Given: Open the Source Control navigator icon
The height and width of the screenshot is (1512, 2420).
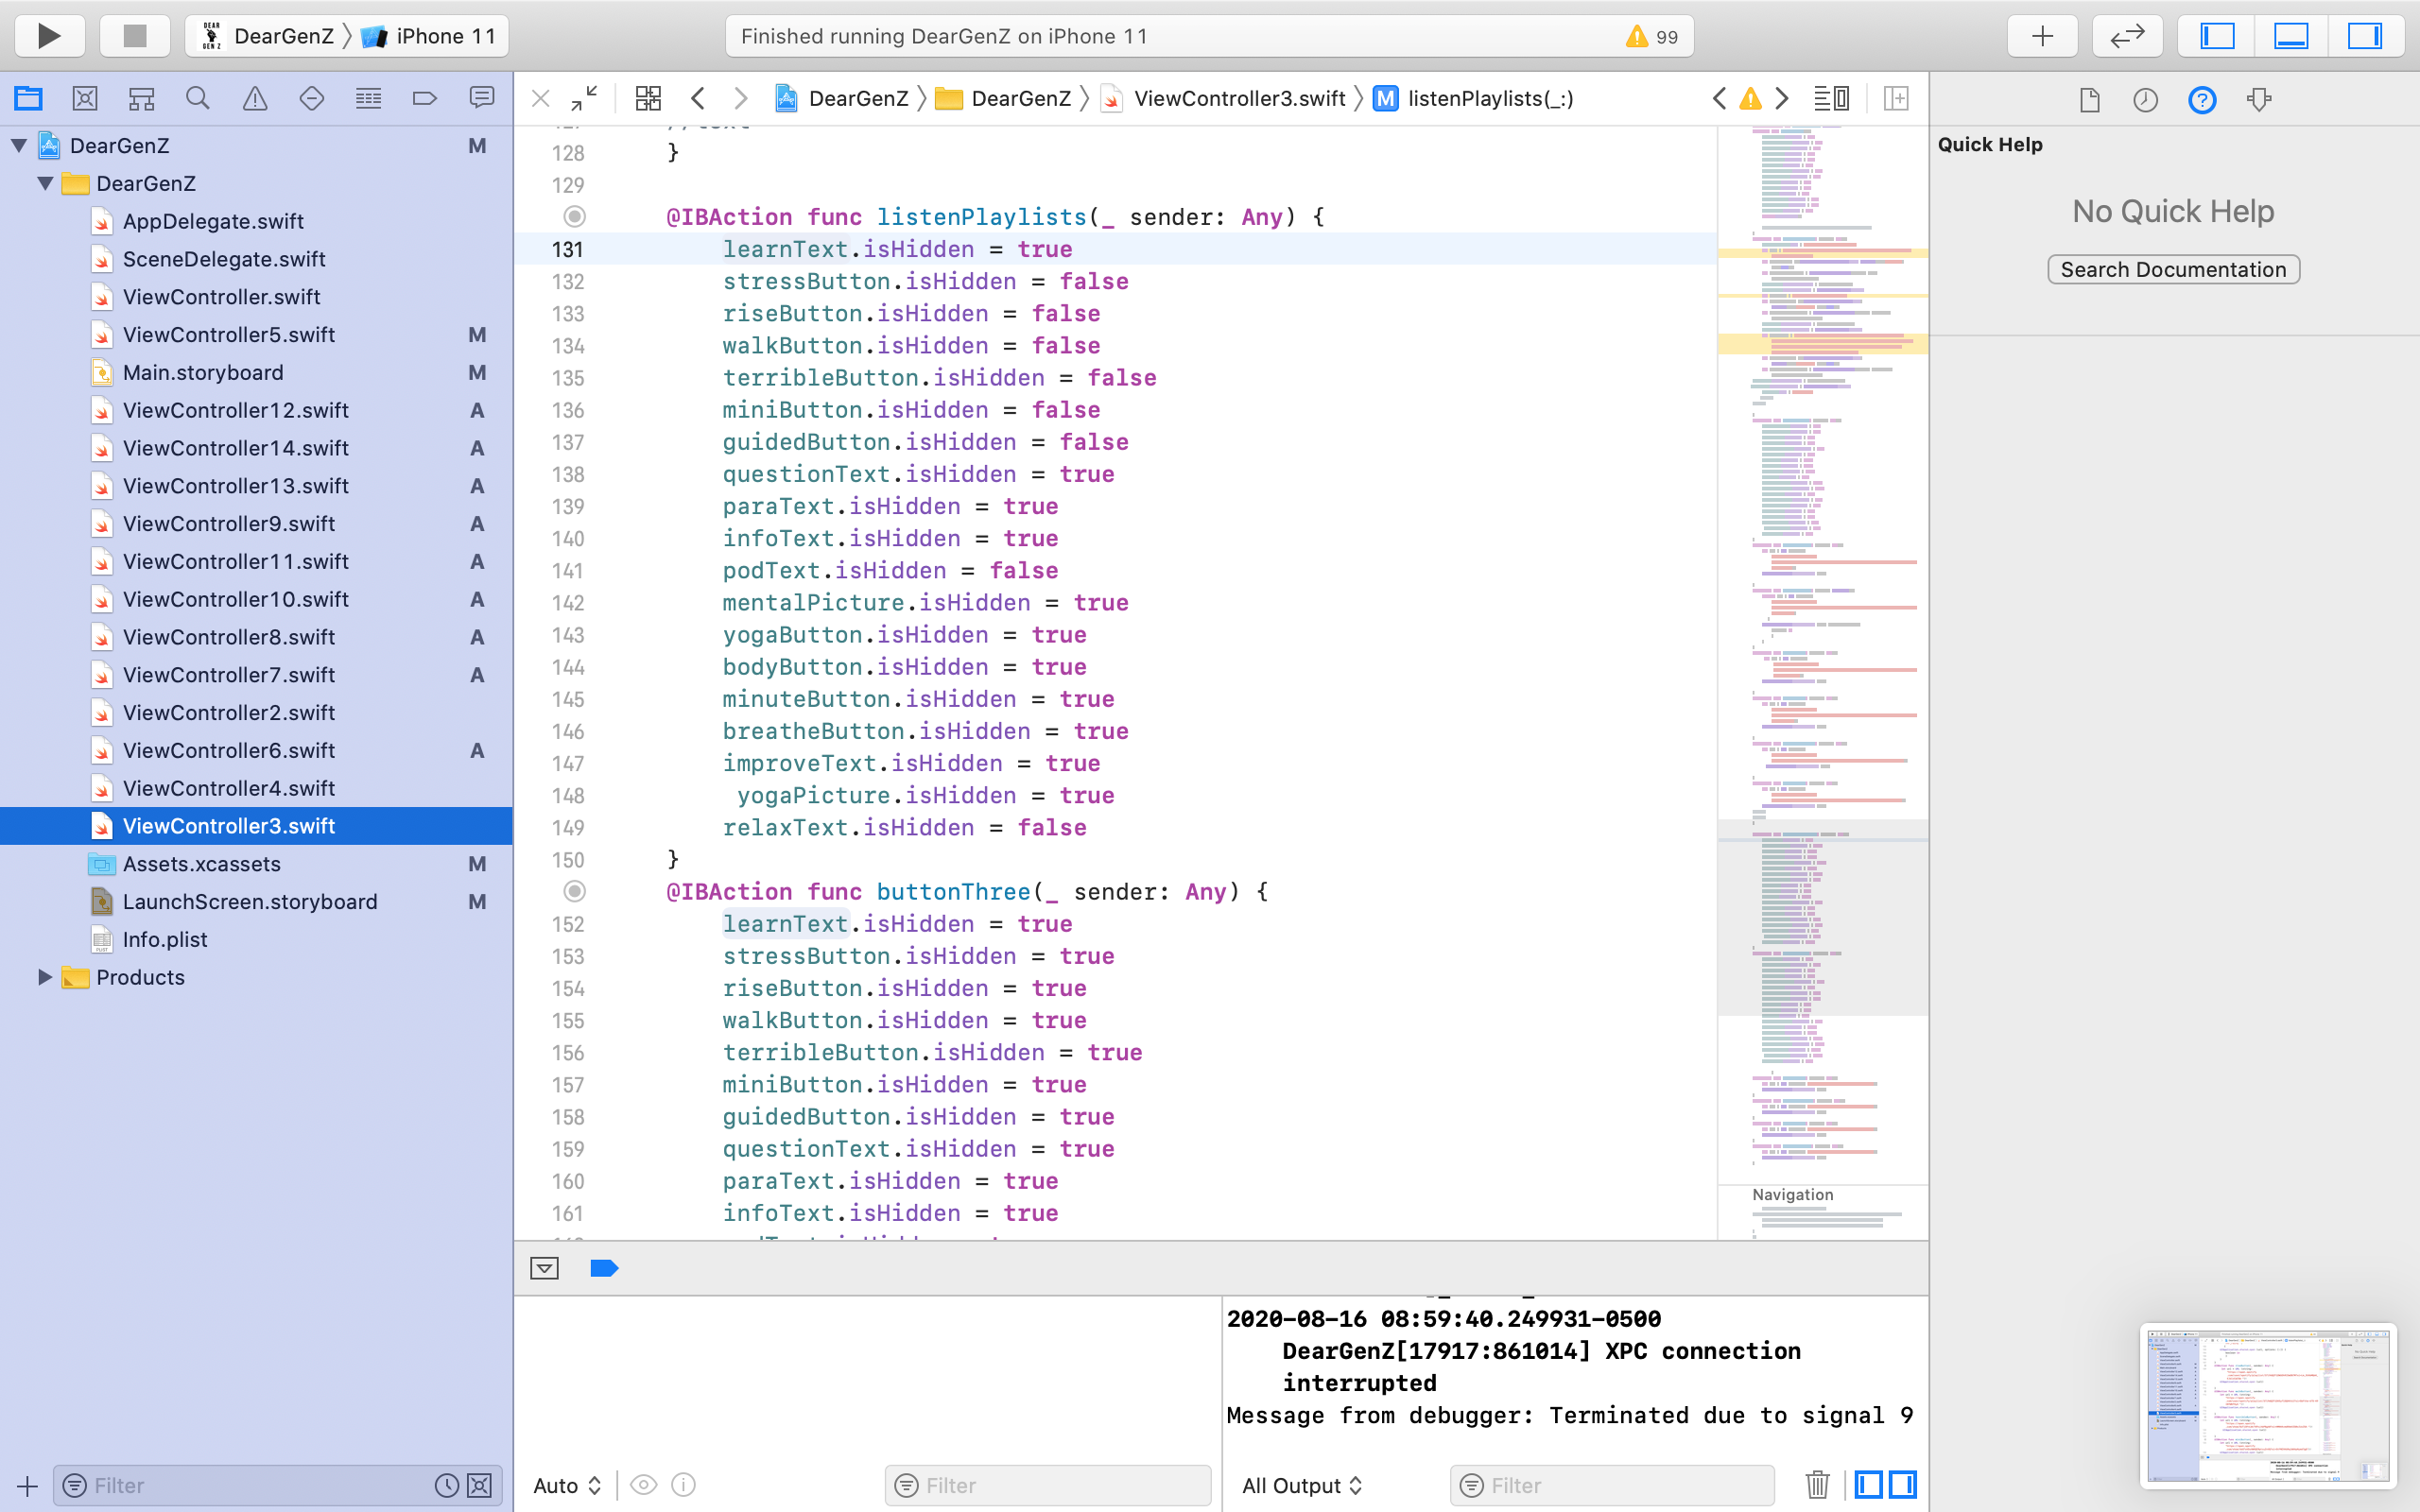Looking at the screenshot, I should [x=85, y=98].
